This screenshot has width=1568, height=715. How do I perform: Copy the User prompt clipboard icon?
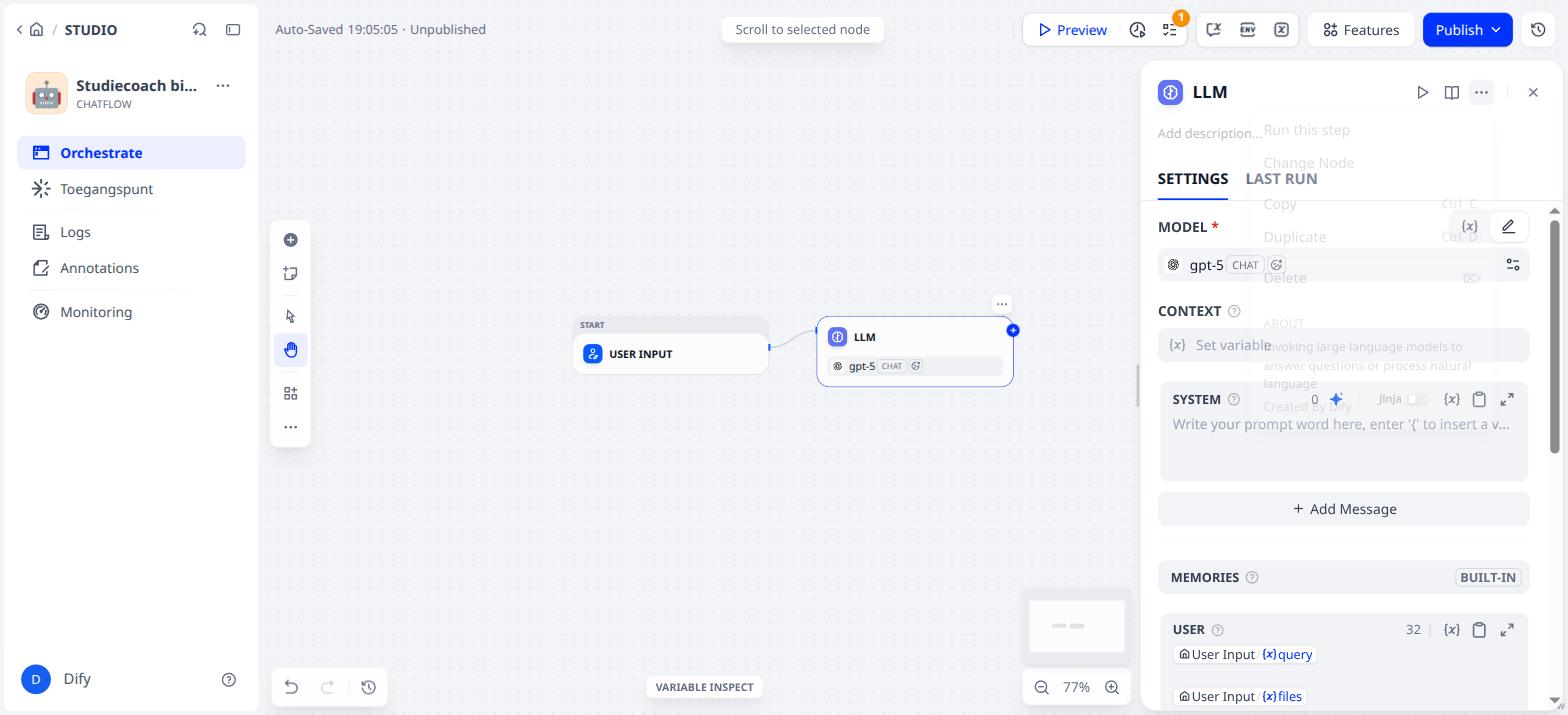[1479, 629]
